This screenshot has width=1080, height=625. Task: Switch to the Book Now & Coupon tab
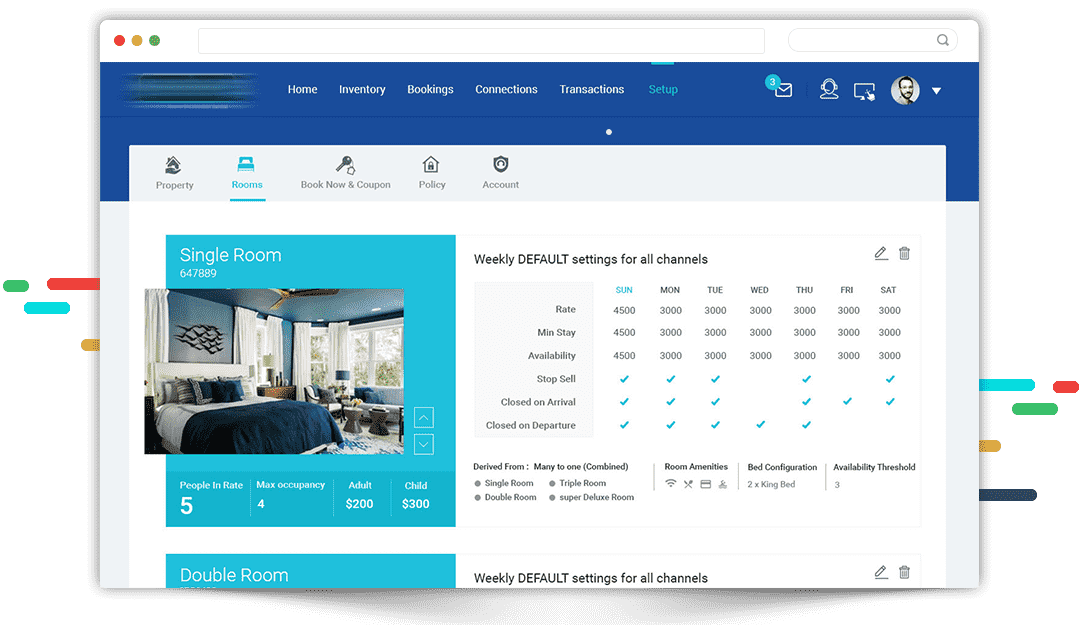pos(345,173)
